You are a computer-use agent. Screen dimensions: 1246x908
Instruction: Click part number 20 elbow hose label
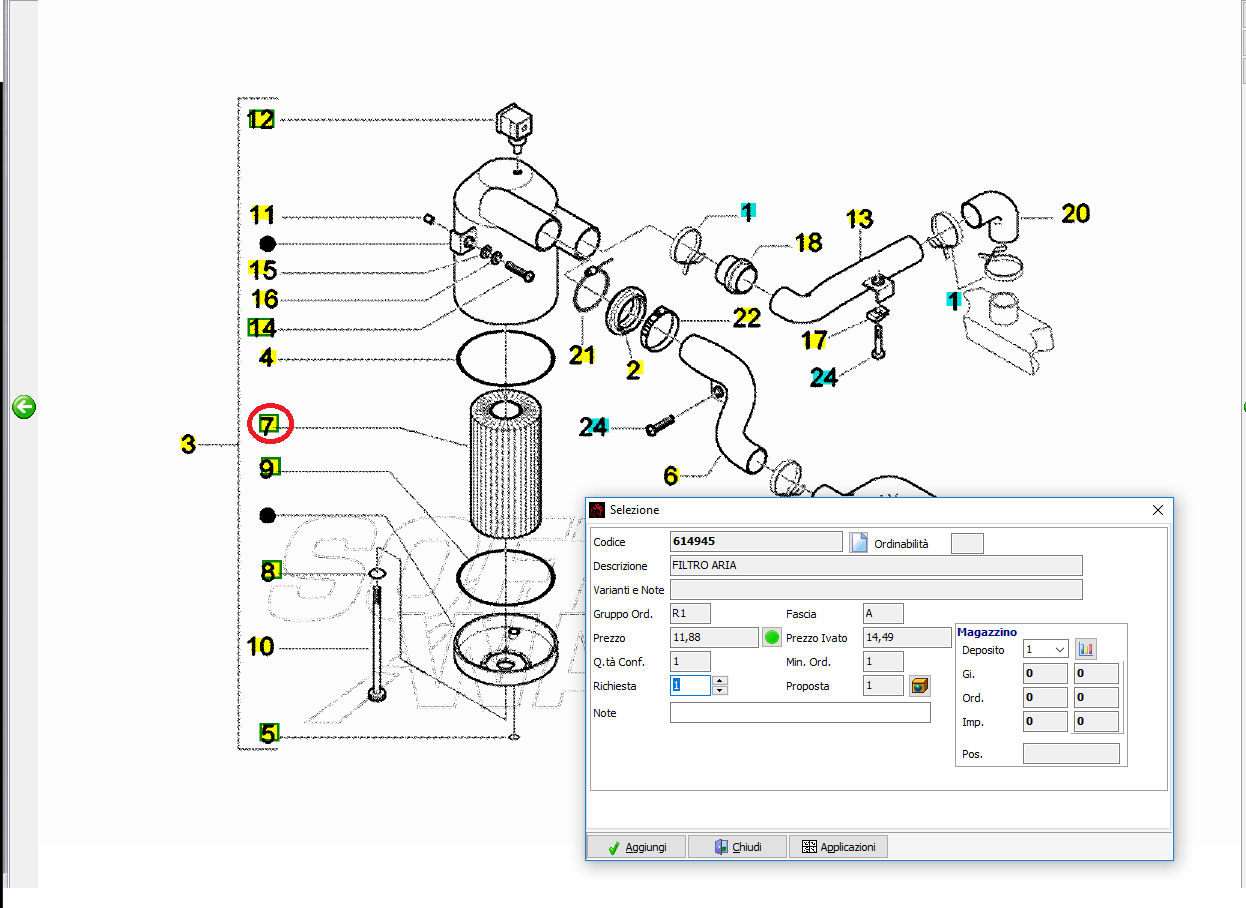(x=1075, y=213)
